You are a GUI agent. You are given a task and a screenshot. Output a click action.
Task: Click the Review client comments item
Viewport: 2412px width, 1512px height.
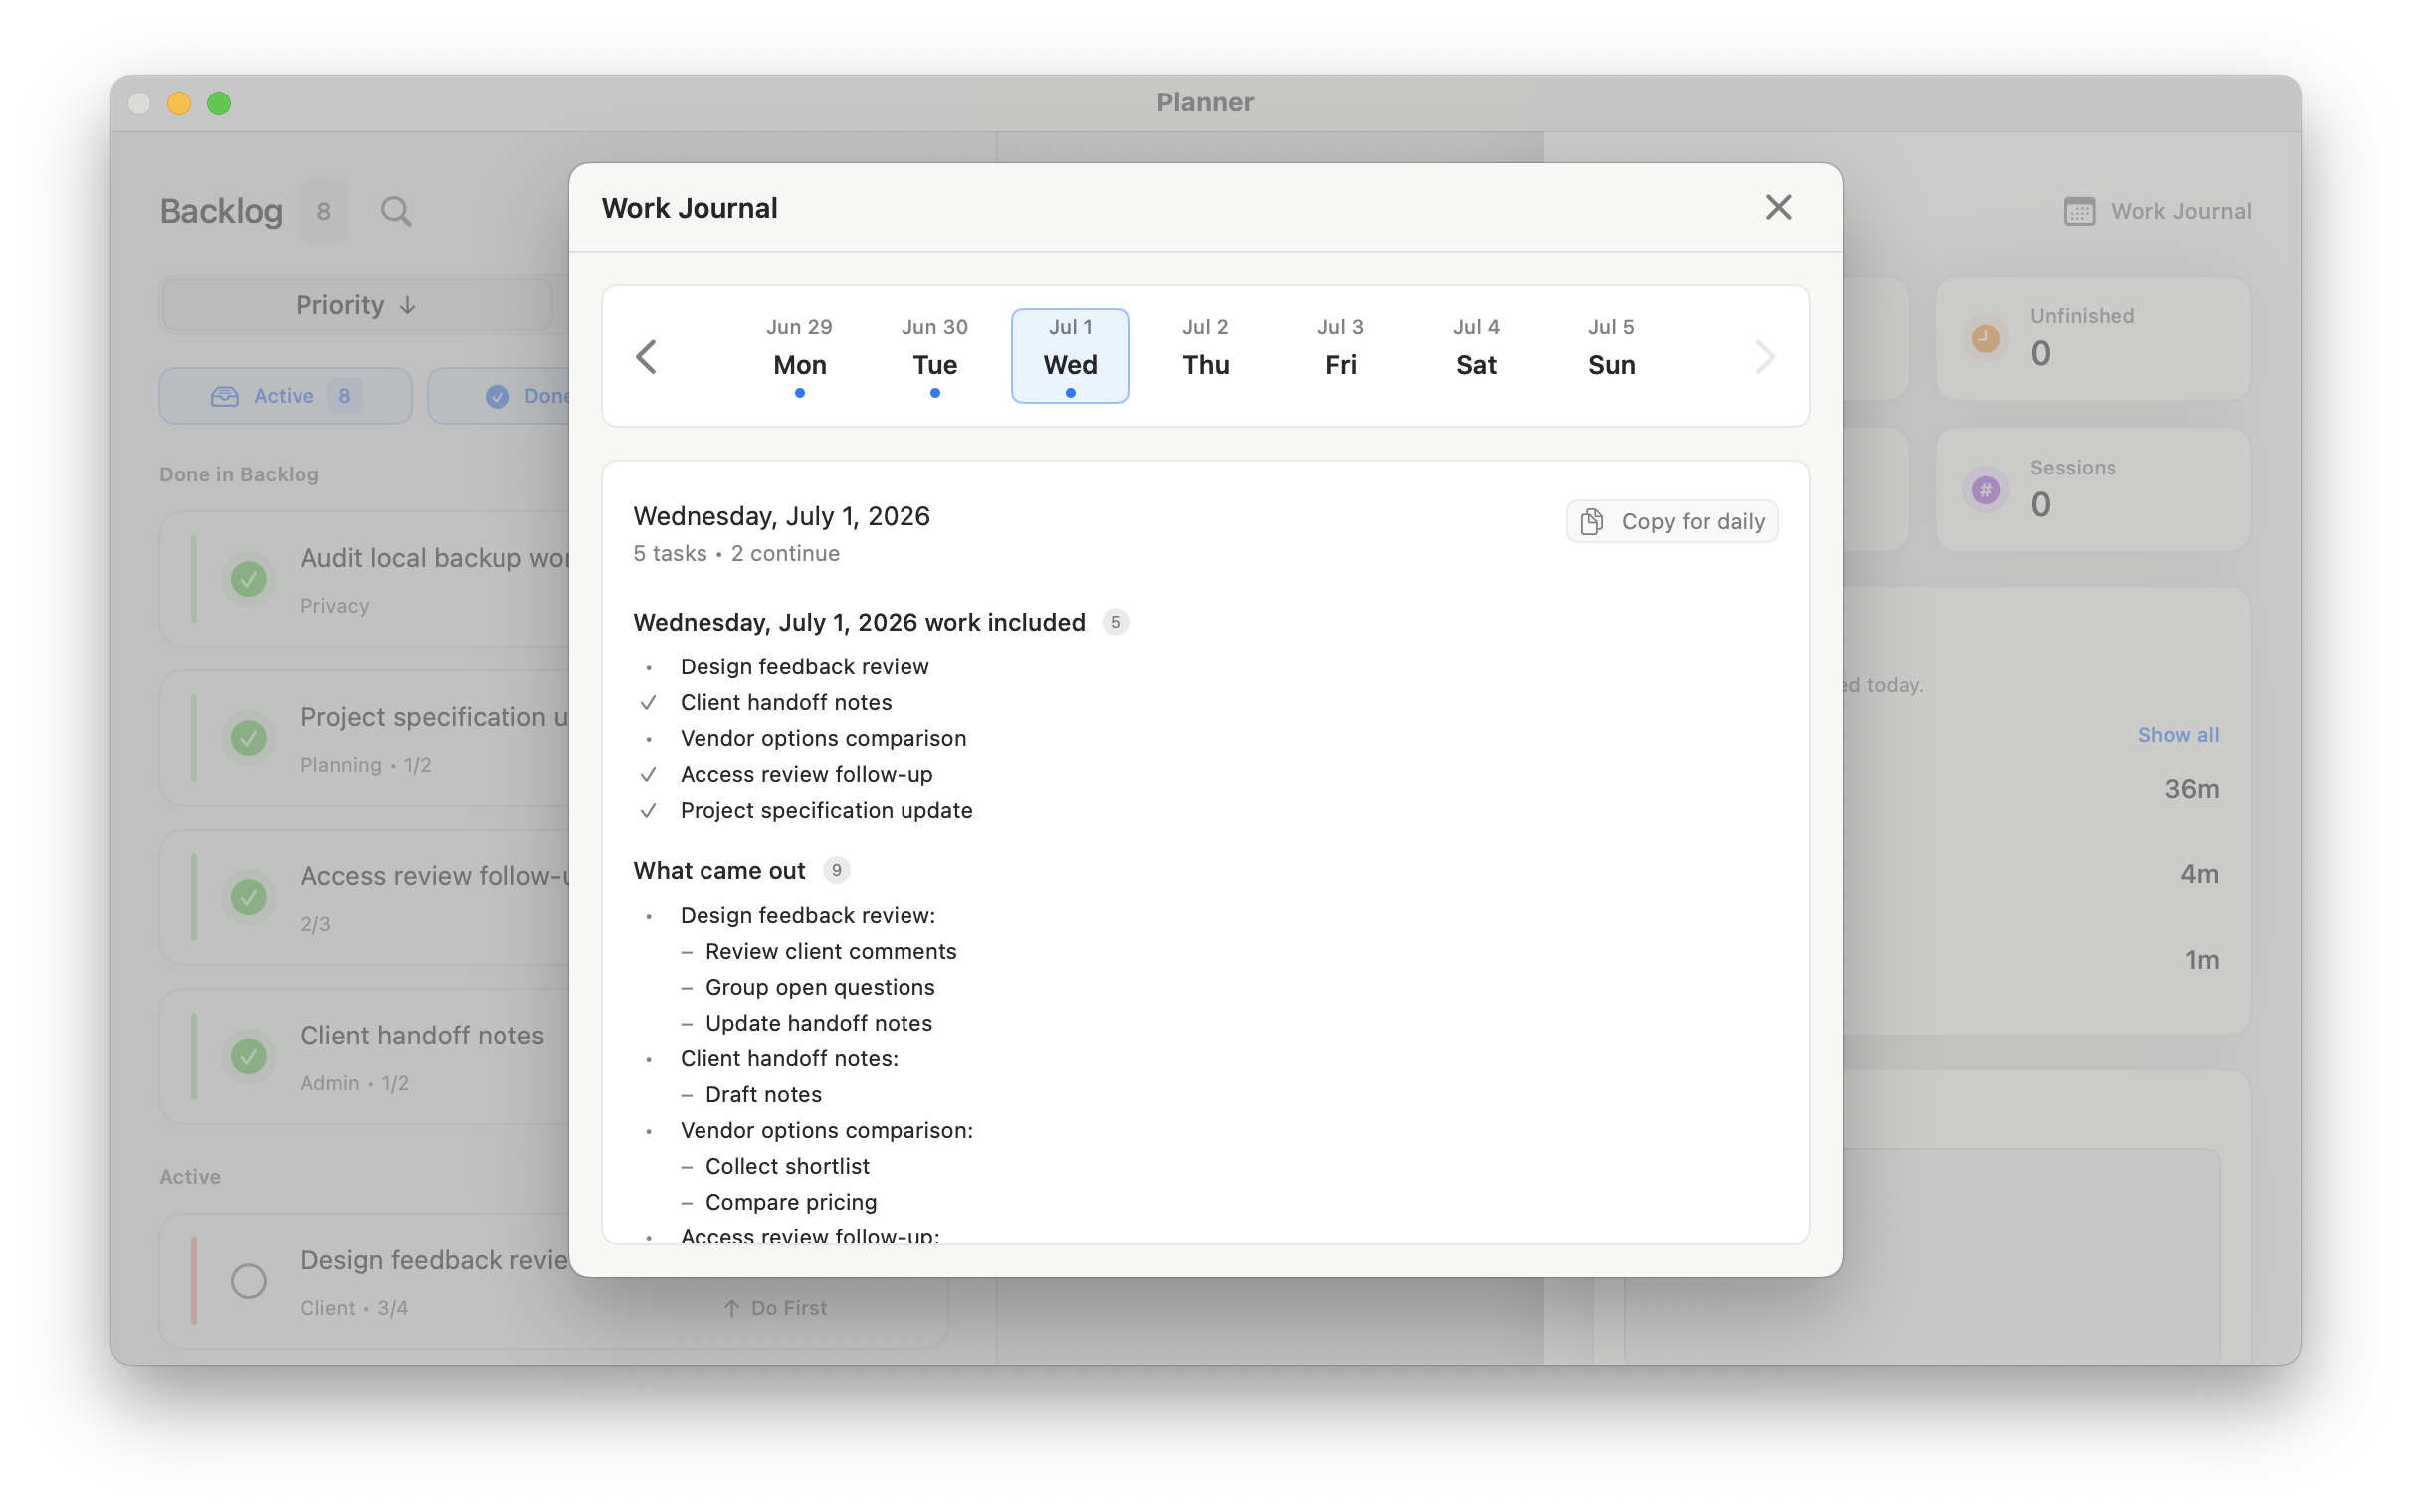(x=830, y=951)
